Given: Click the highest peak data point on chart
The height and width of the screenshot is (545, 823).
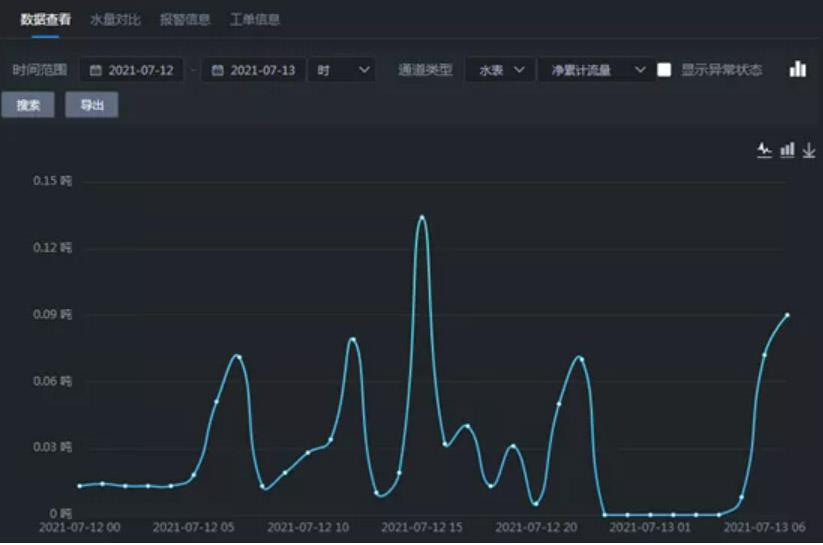Looking at the screenshot, I should pos(422,217).
